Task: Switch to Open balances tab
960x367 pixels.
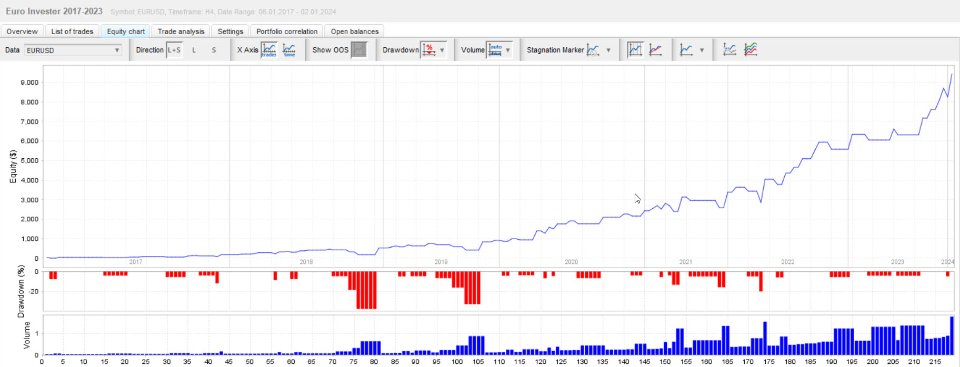Action: pyautogui.click(x=354, y=31)
